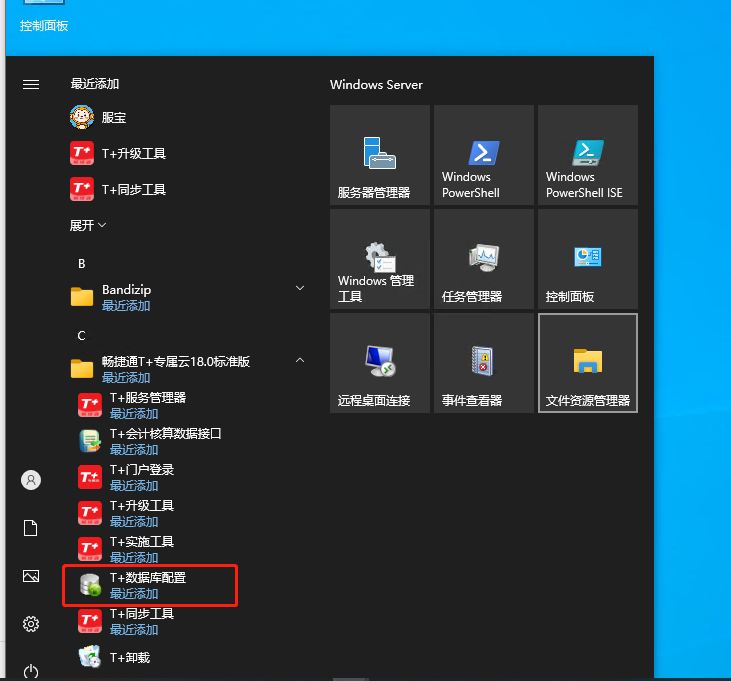Open the Bandizip folder entry

click(186, 297)
